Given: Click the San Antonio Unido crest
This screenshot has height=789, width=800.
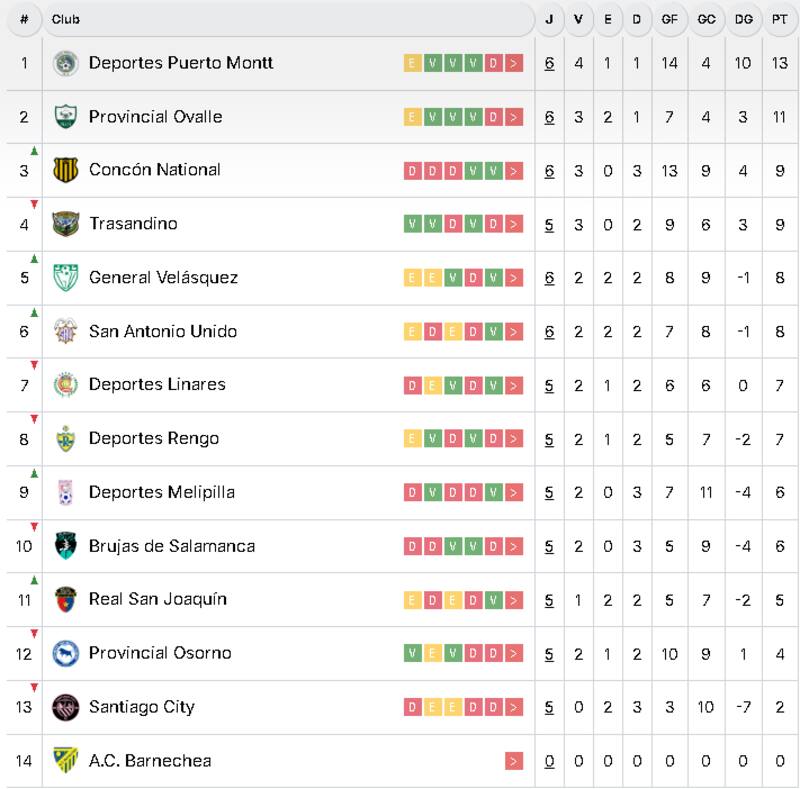Looking at the screenshot, I should click(x=63, y=331).
